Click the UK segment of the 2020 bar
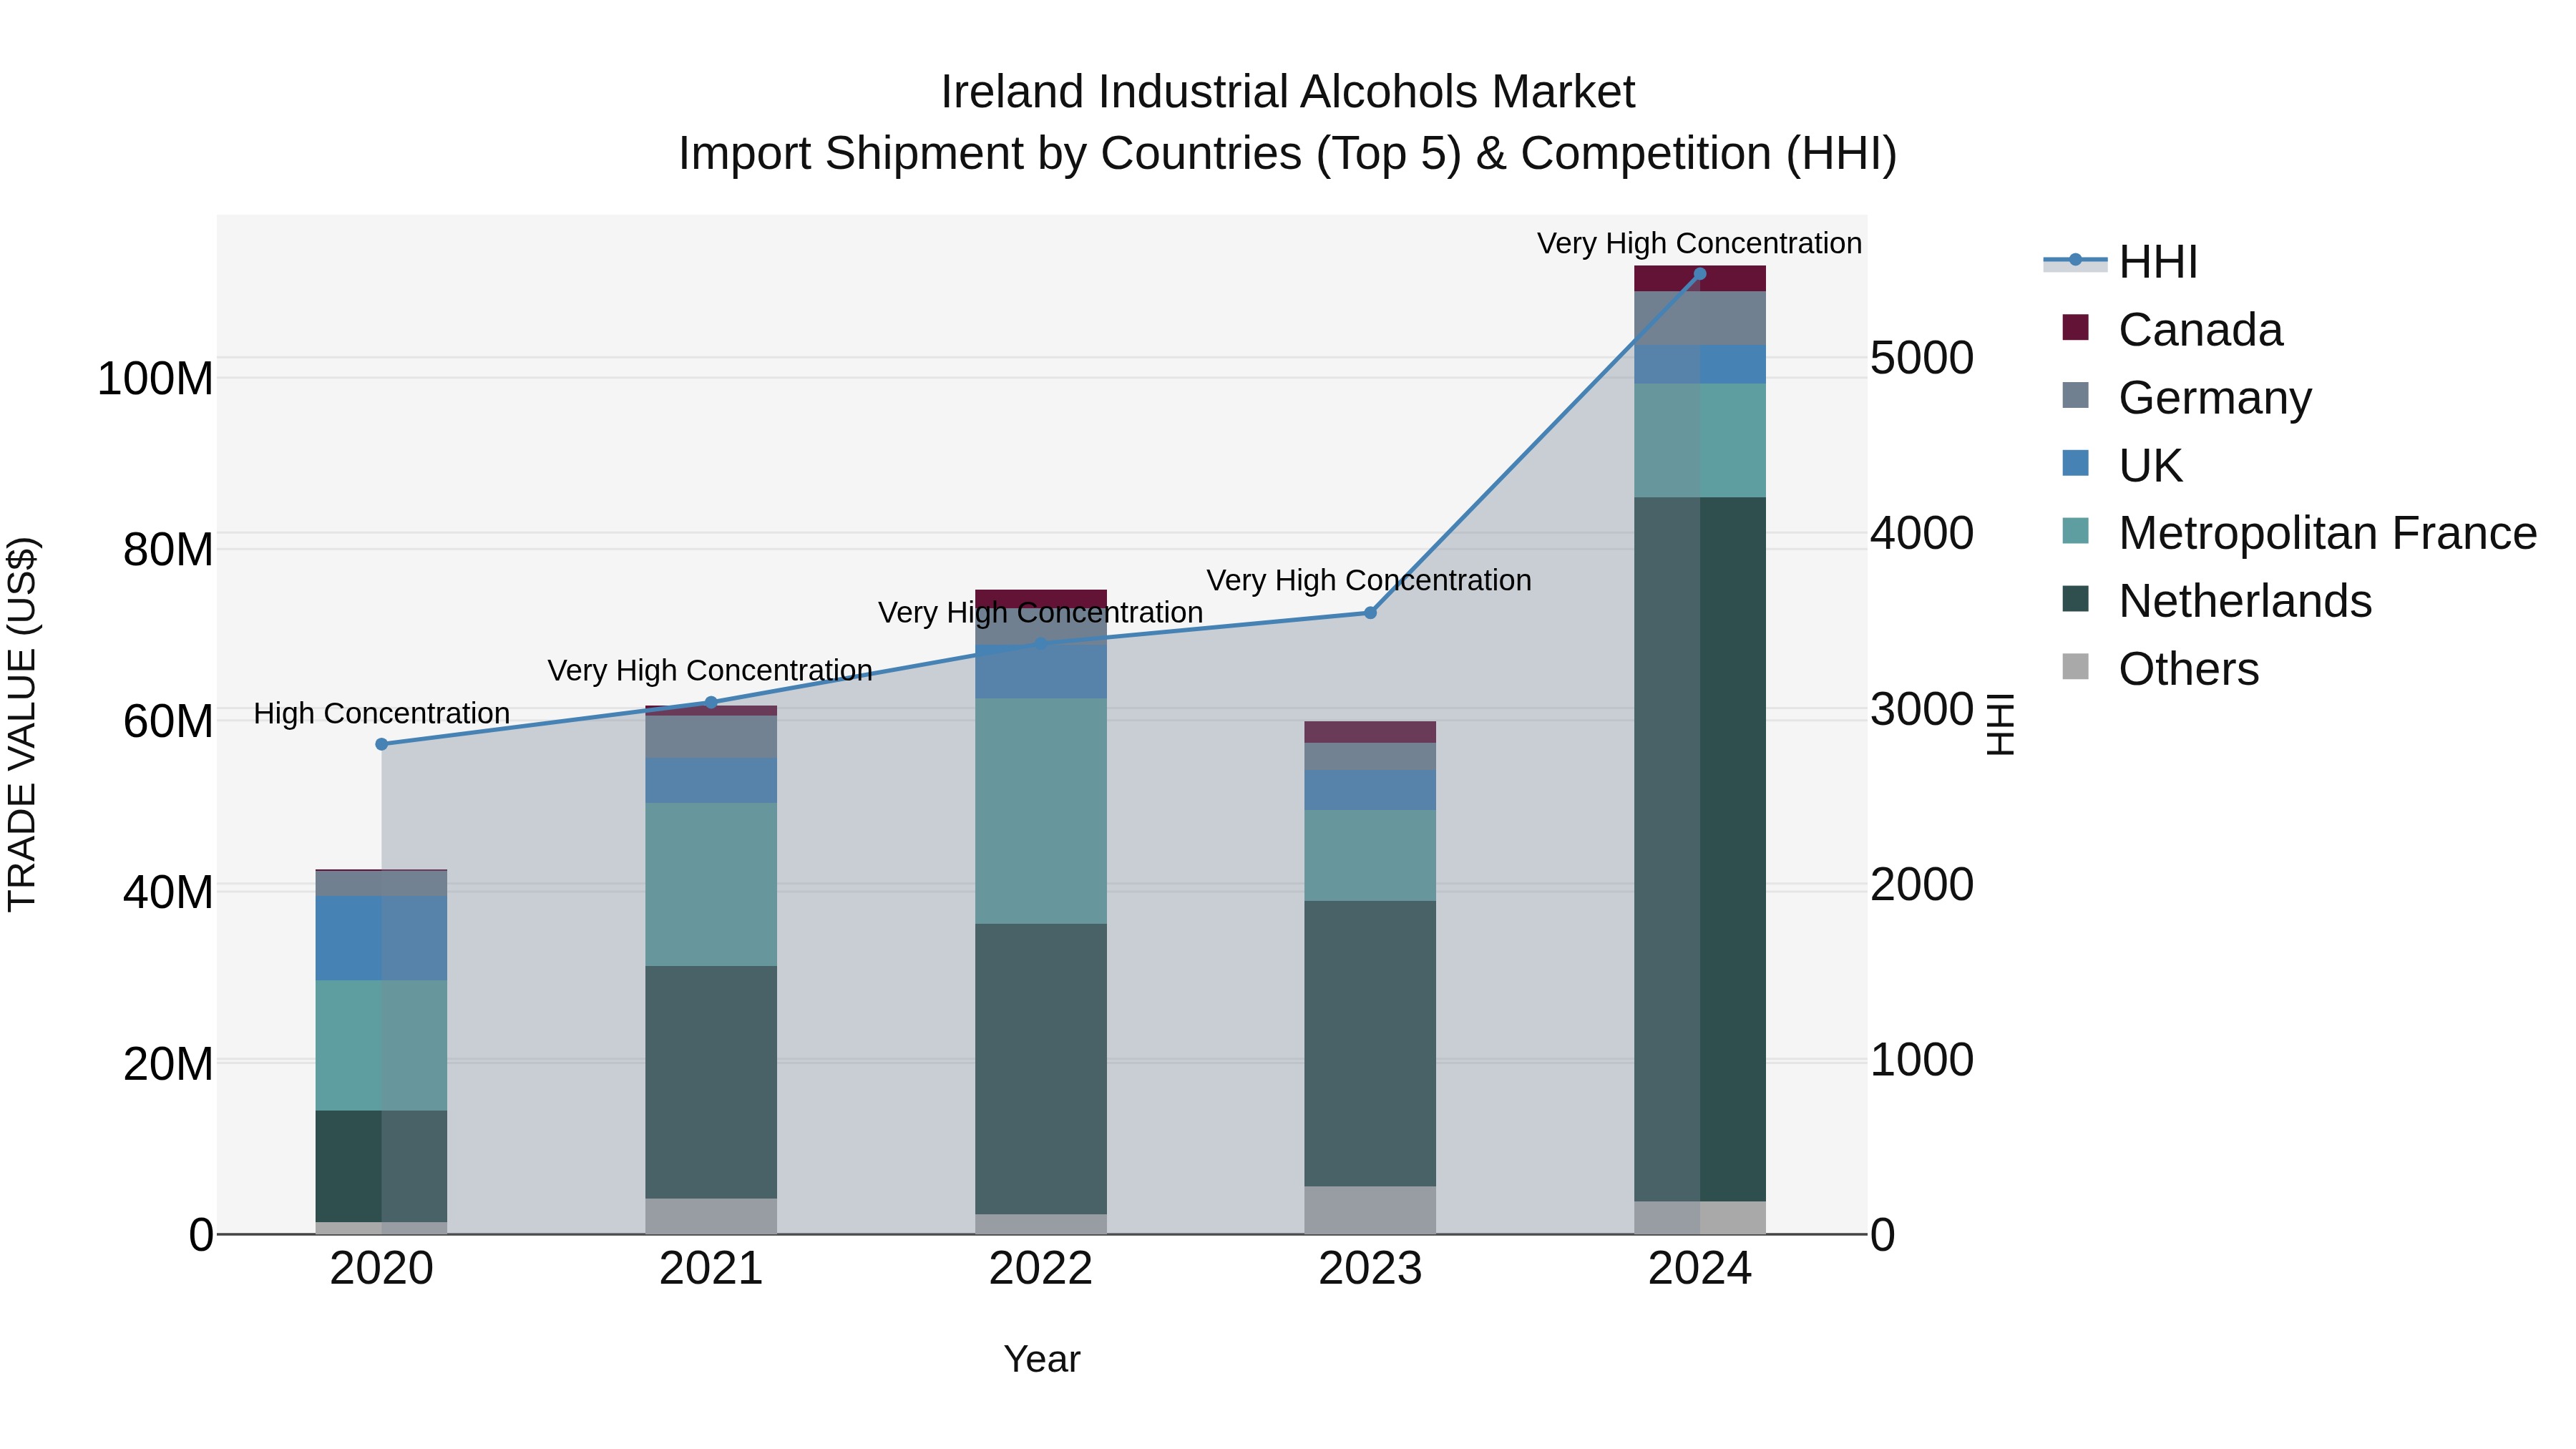Image resolution: width=2576 pixels, height=1449 pixels. pos(381,938)
